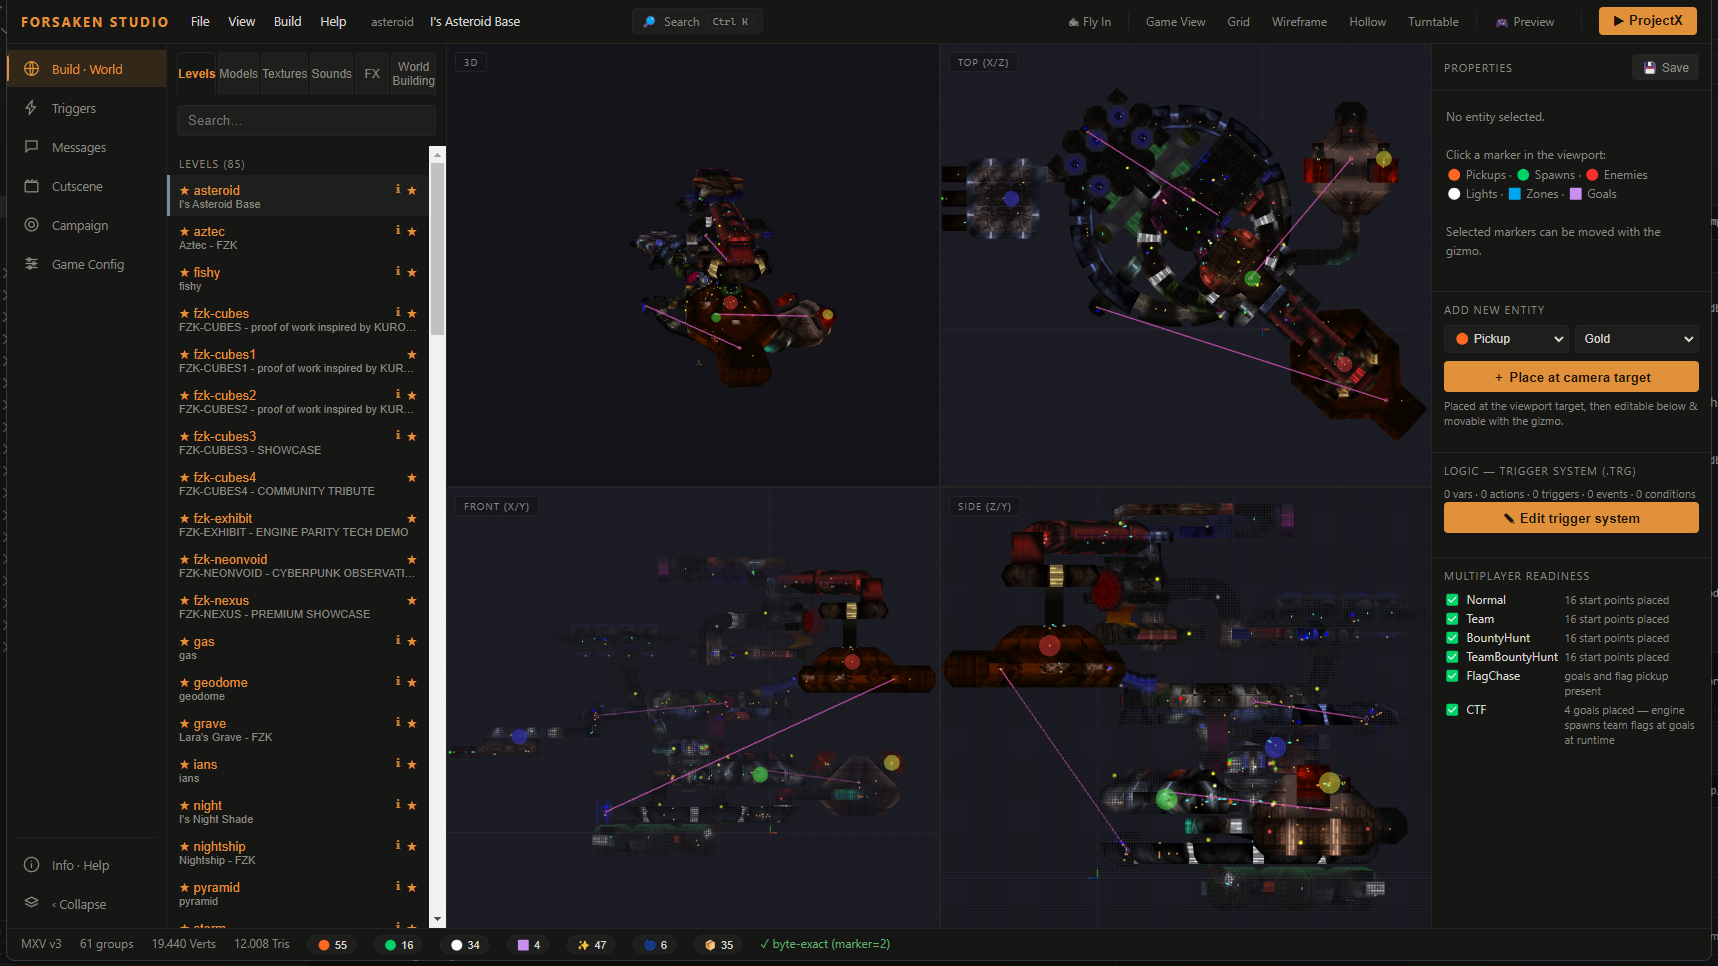Switch to the Sounds tab
Screen dimensions: 1718x966
(x=331, y=74)
